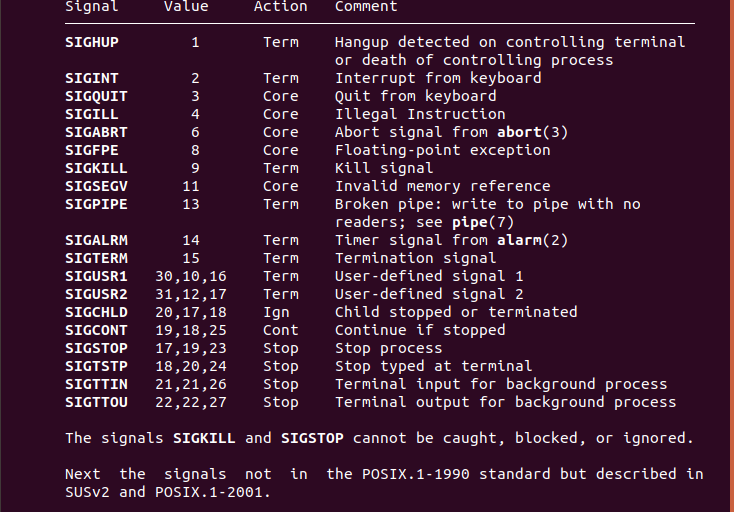The width and height of the screenshot is (734, 512).
Task: Click the SIGHUP signal name
Action: coord(92,42)
